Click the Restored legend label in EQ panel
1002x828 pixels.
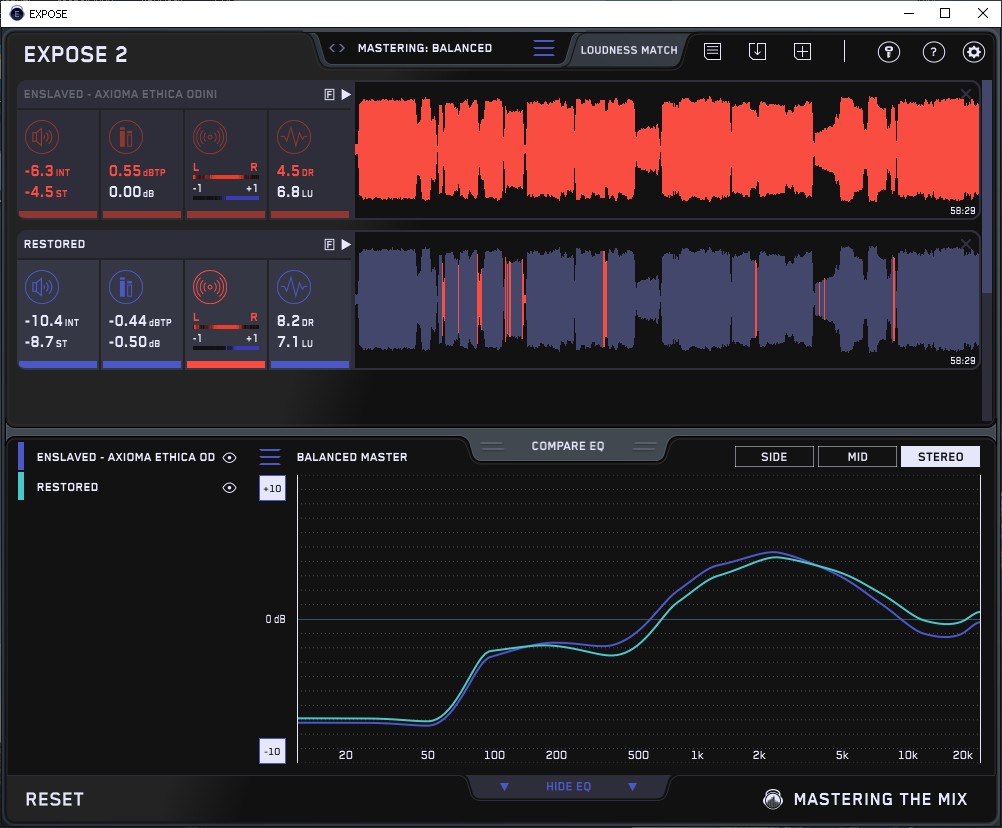(68, 487)
